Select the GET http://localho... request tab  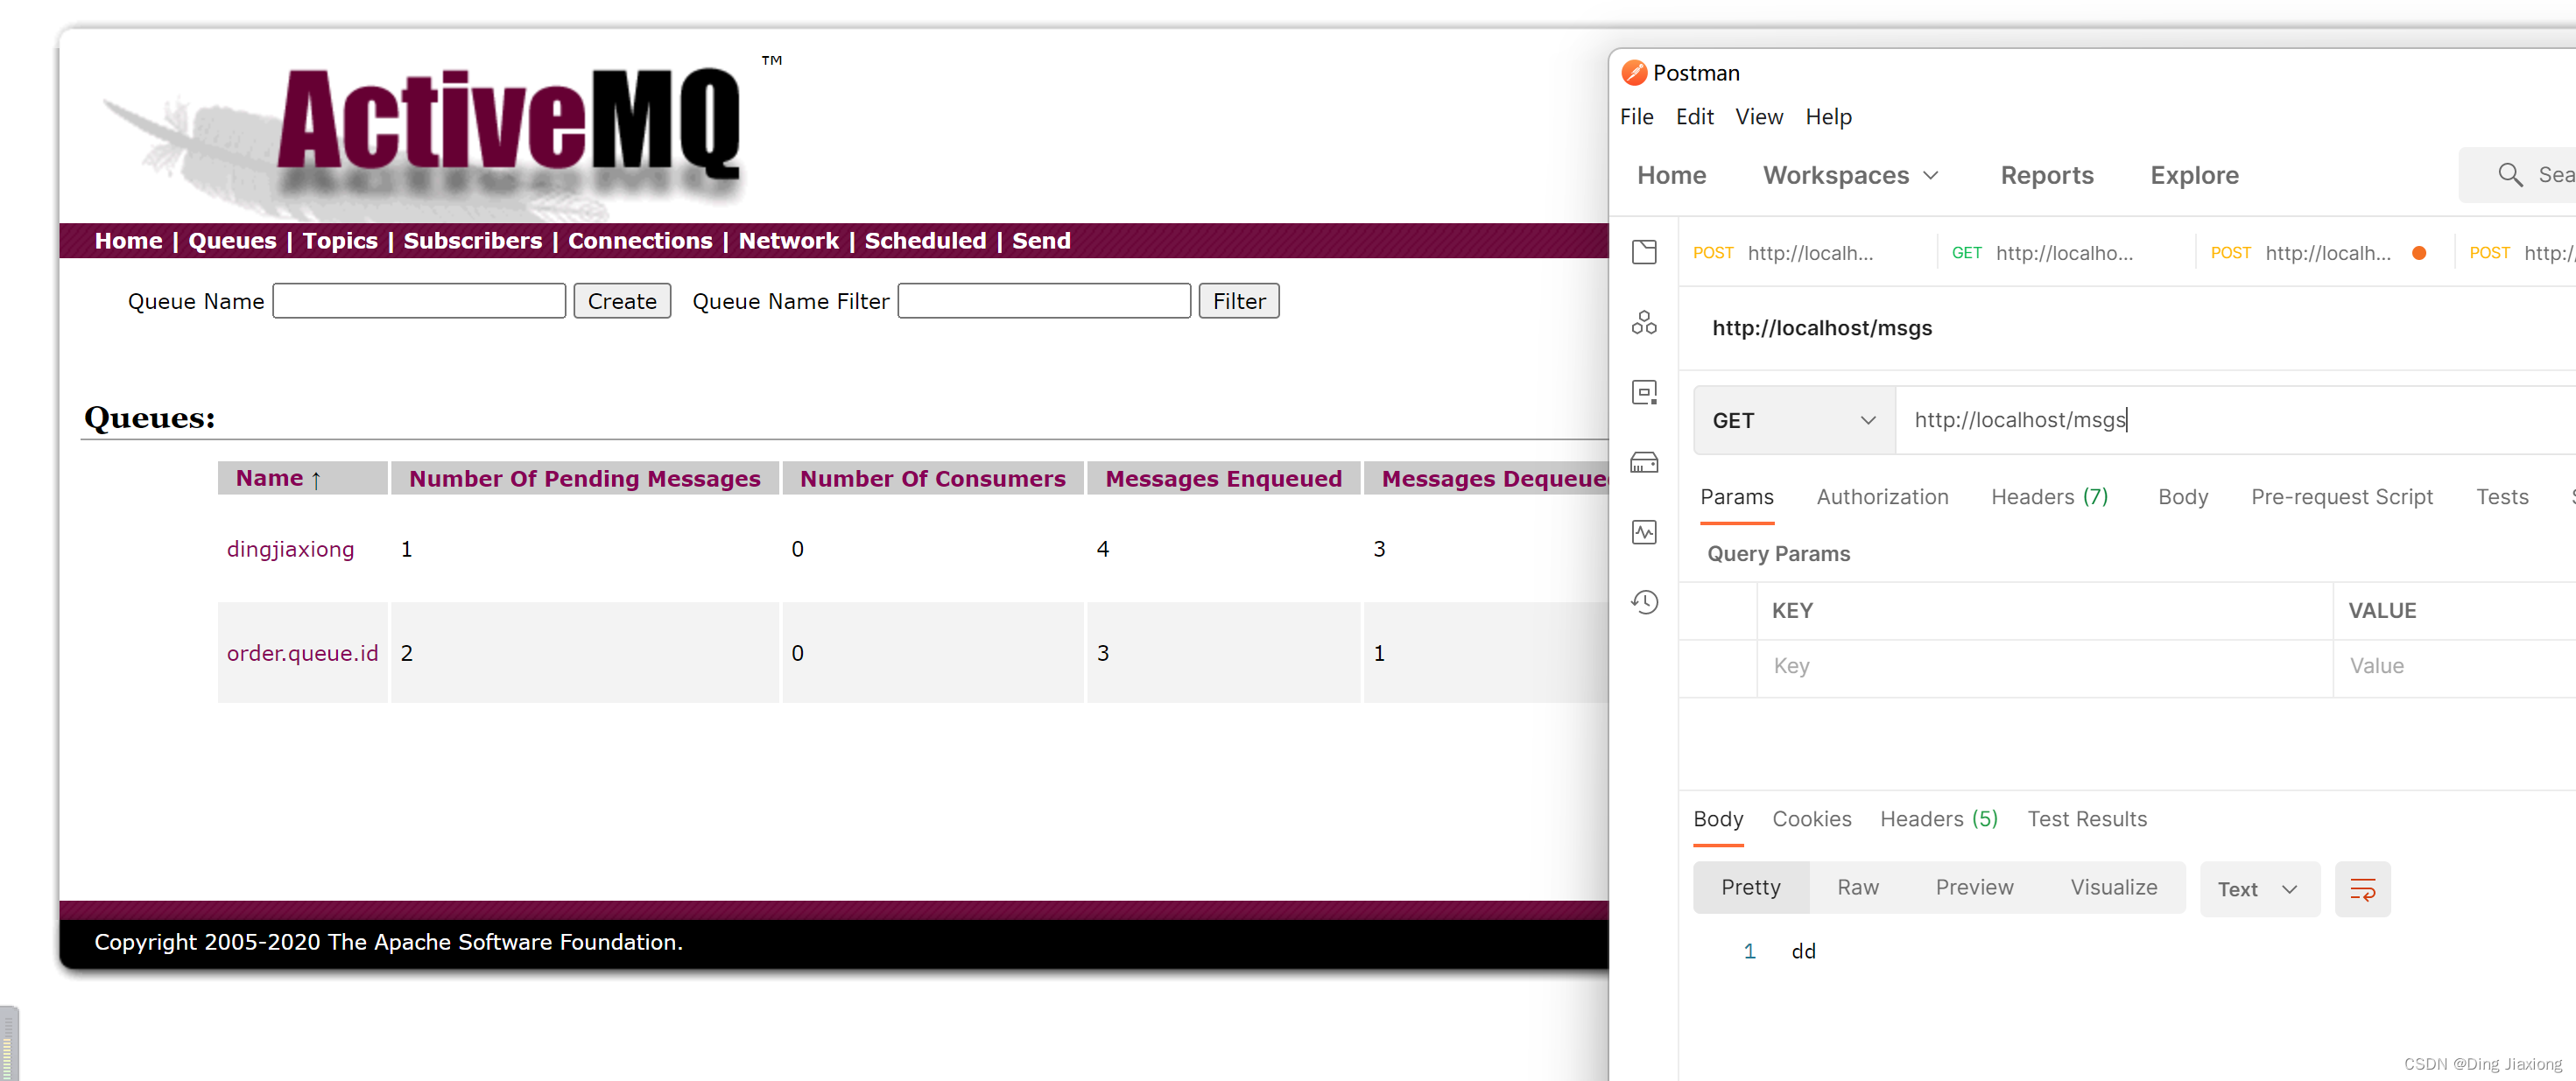tap(2041, 253)
